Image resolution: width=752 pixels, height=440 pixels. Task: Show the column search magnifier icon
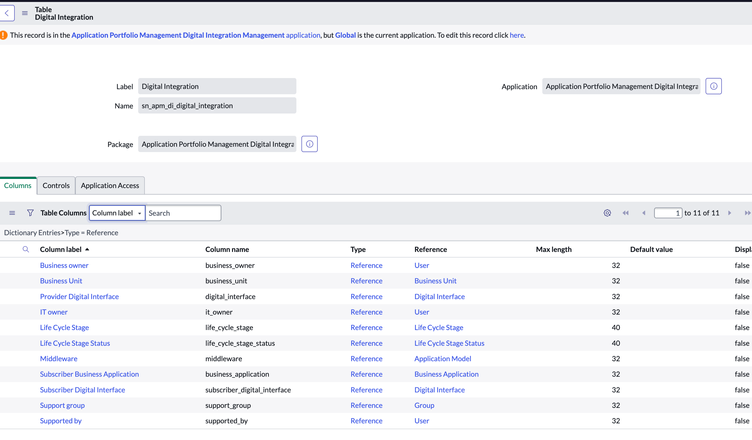26,250
